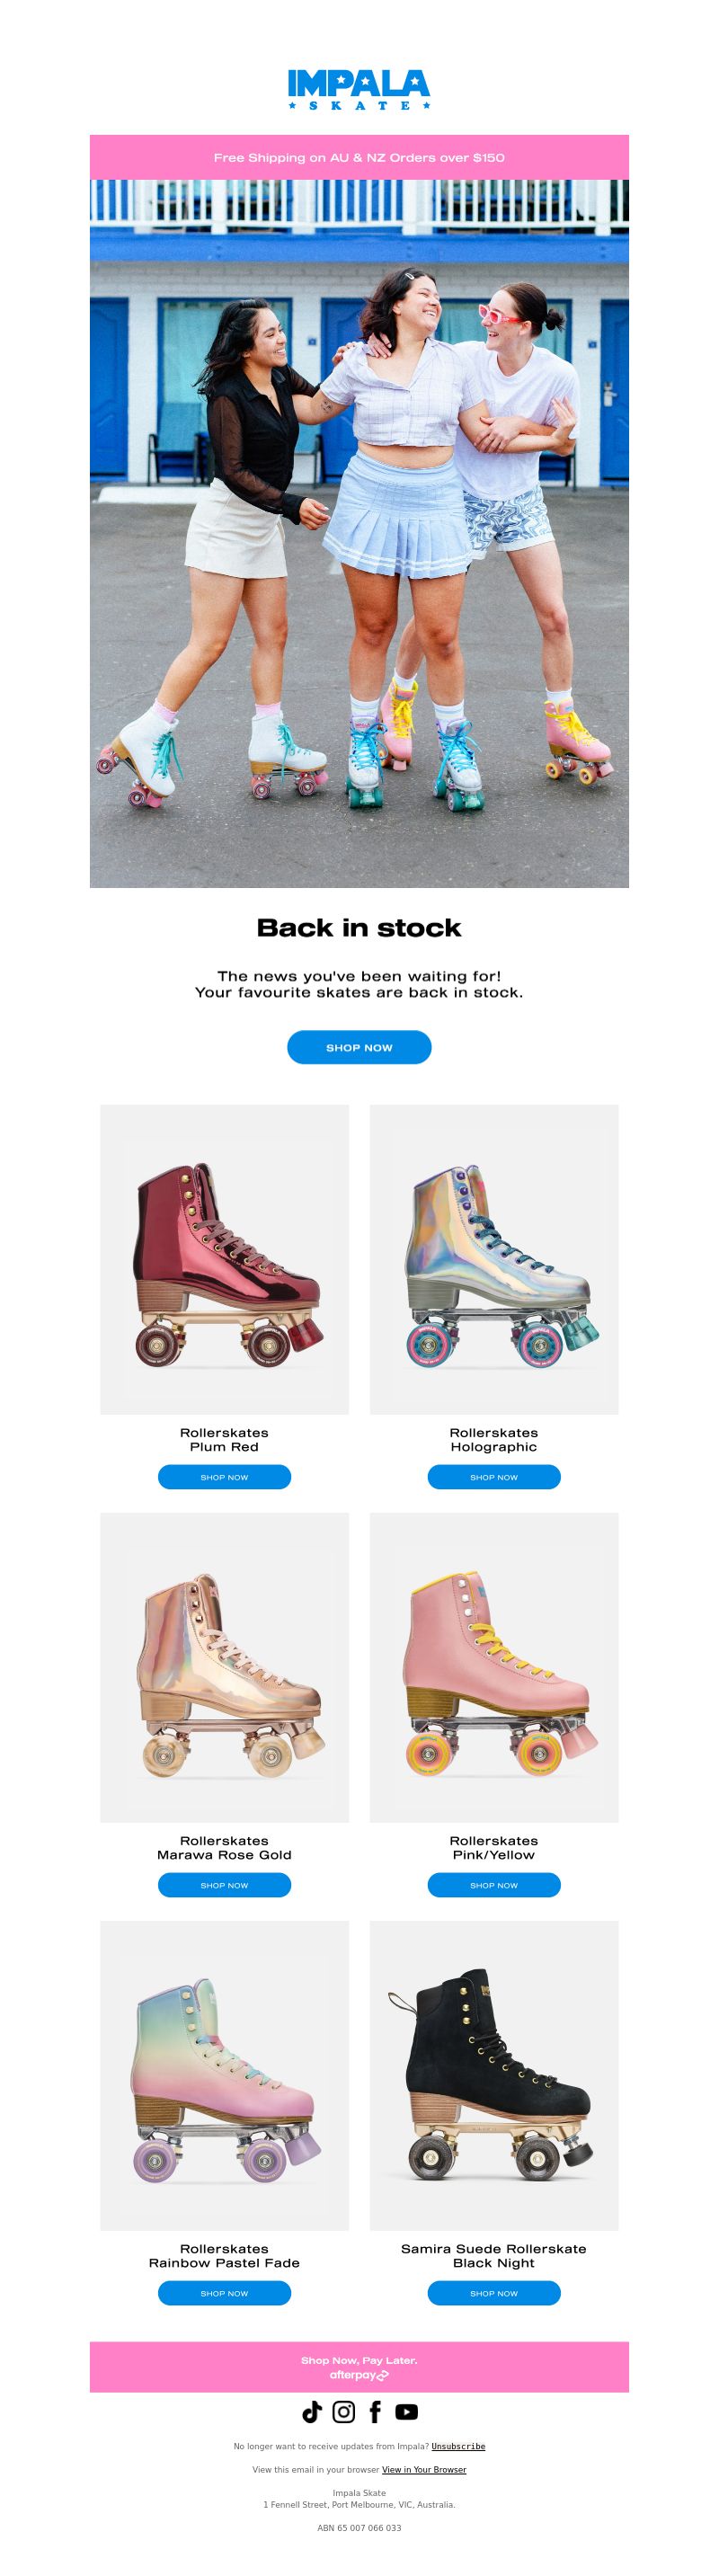The height and width of the screenshot is (2576, 719).
Task: Shop now for Plum Red rollerskates
Action: tap(224, 1477)
